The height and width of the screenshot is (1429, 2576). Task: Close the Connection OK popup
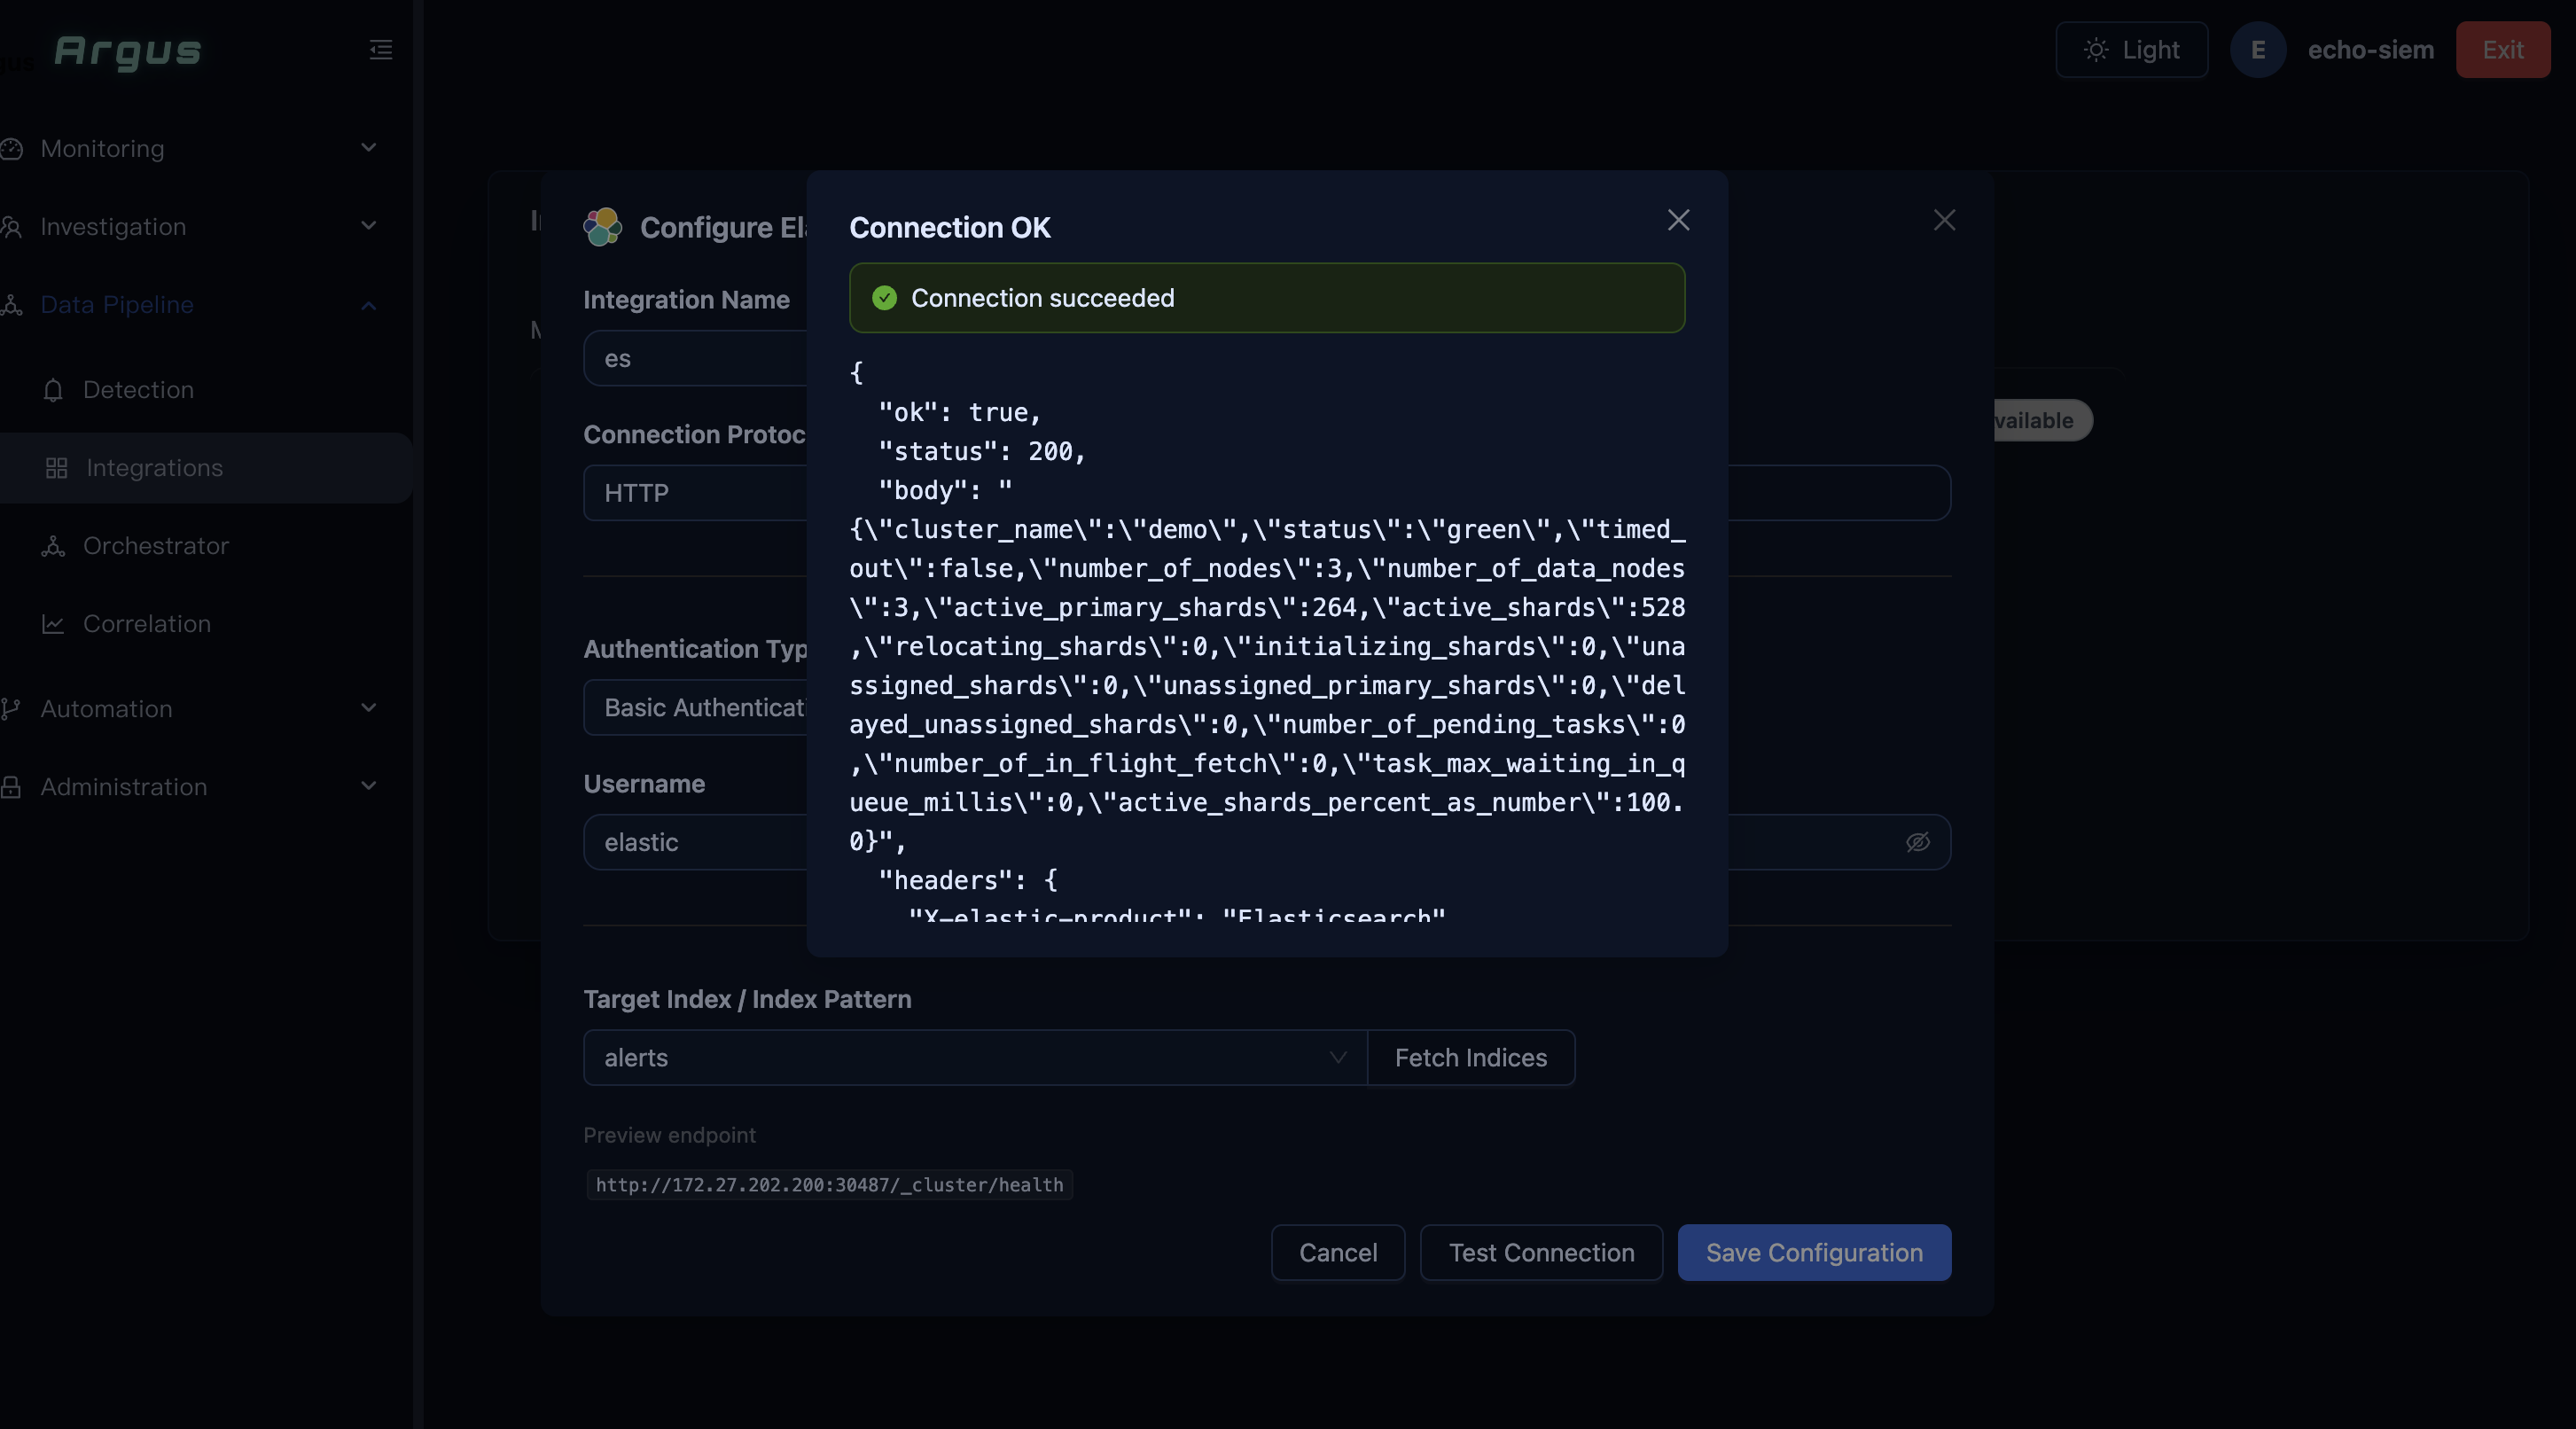[1678, 220]
